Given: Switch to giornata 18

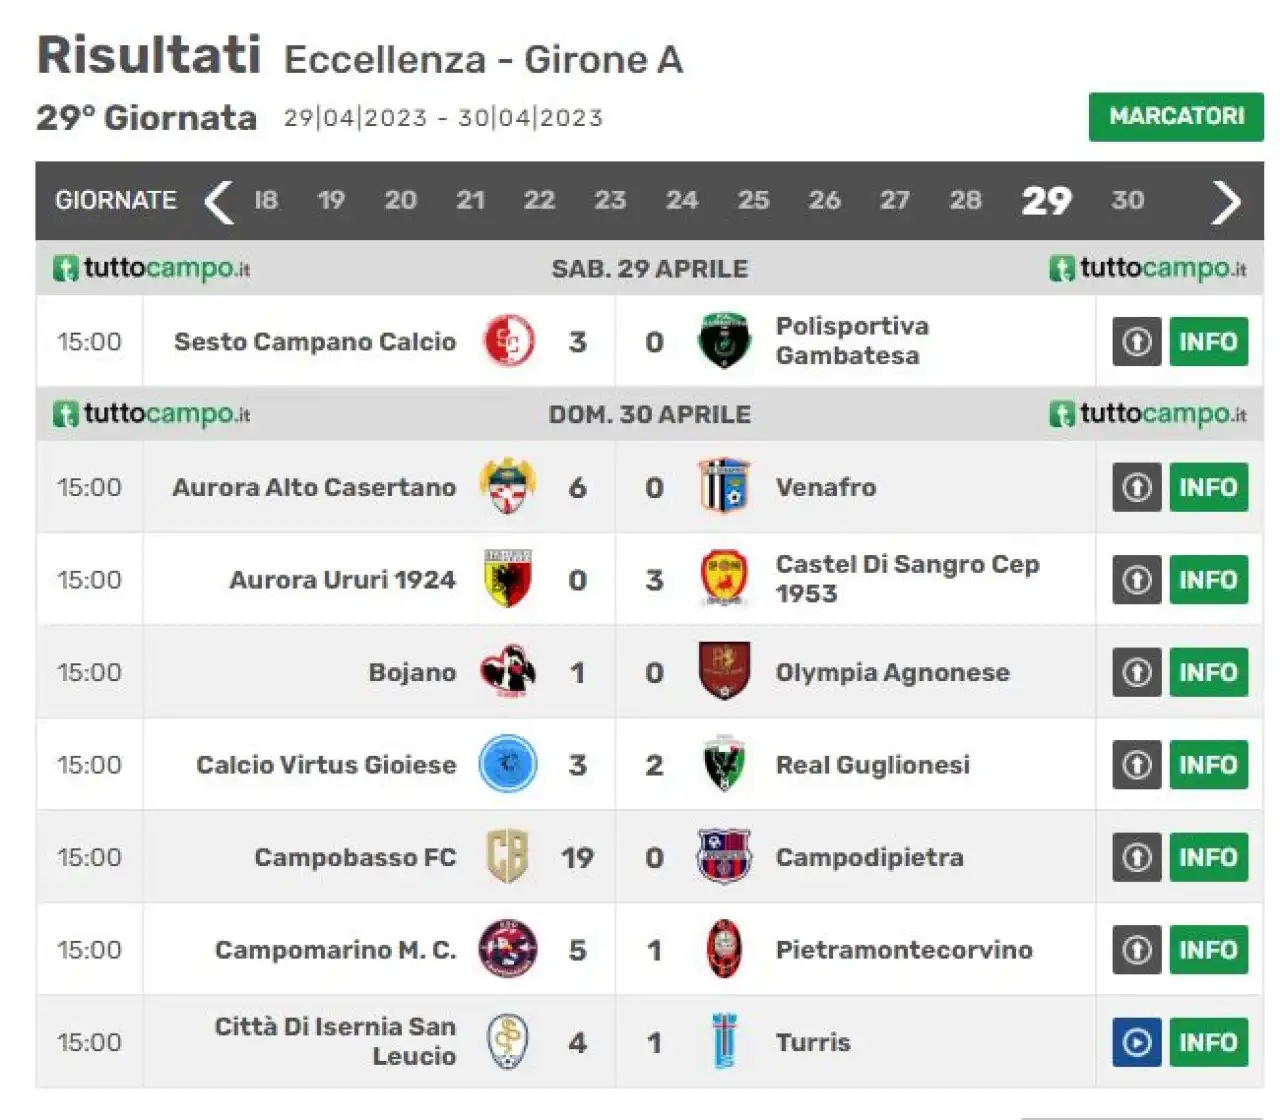Looking at the screenshot, I should point(265,200).
